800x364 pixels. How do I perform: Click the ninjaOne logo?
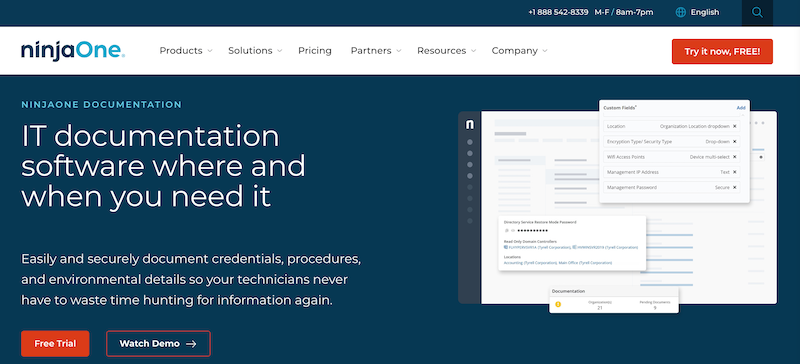(x=73, y=51)
